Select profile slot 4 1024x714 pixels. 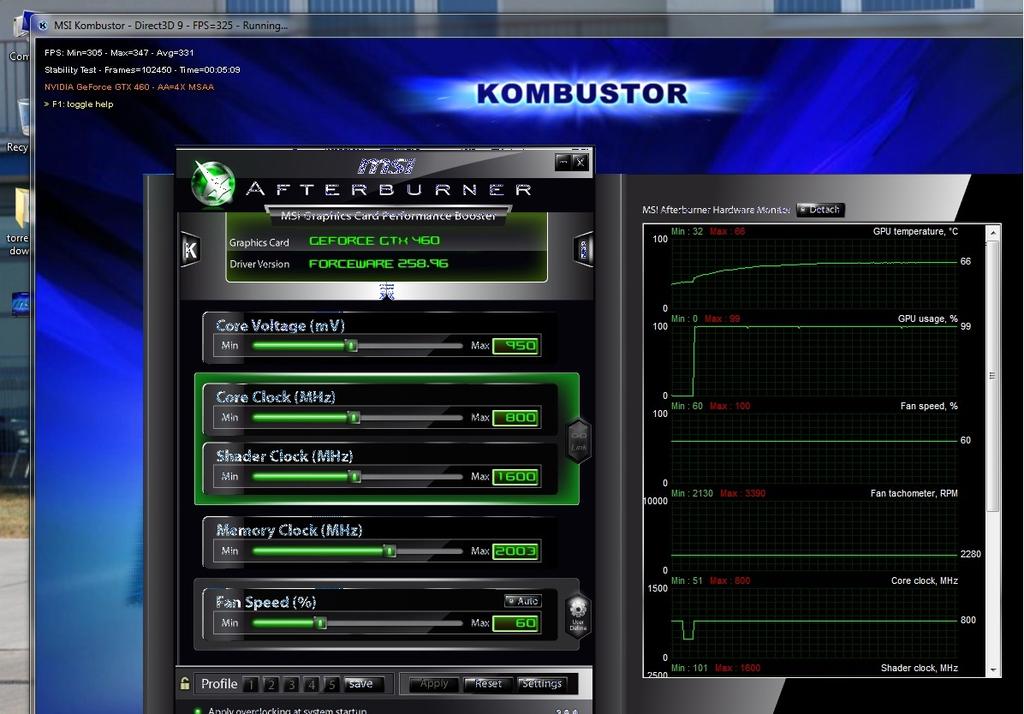[x=311, y=684]
